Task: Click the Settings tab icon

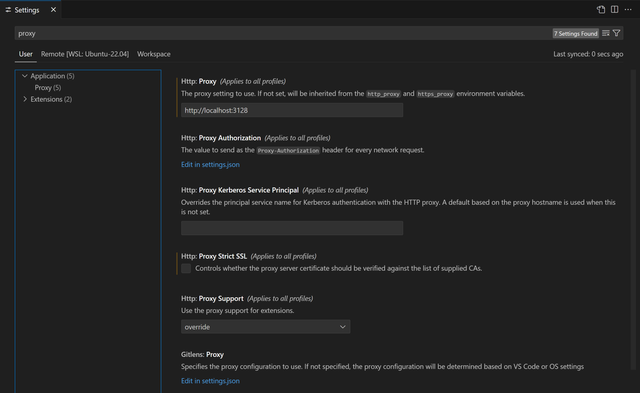Action: coord(8,10)
